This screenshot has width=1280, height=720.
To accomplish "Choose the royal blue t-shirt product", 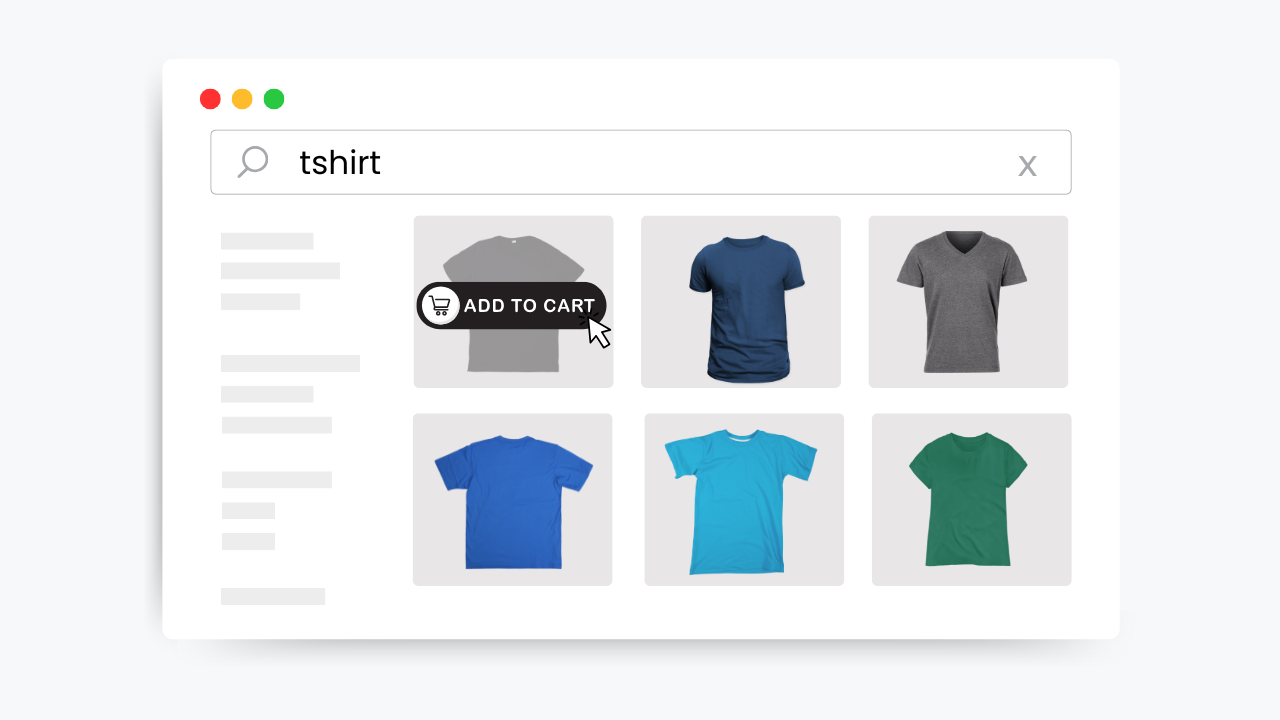I will pyautogui.click(x=513, y=500).
